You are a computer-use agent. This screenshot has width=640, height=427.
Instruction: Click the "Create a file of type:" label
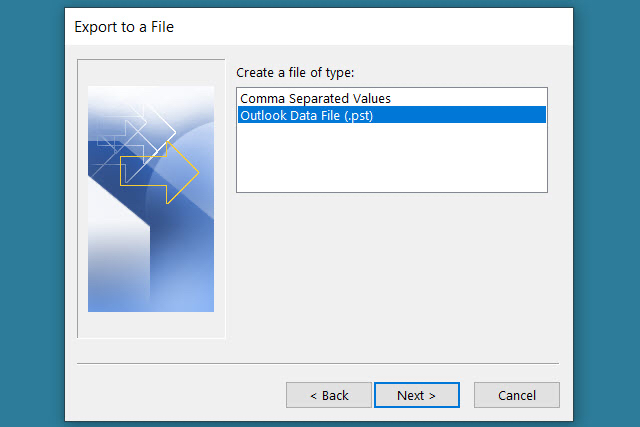coord(296,73)
